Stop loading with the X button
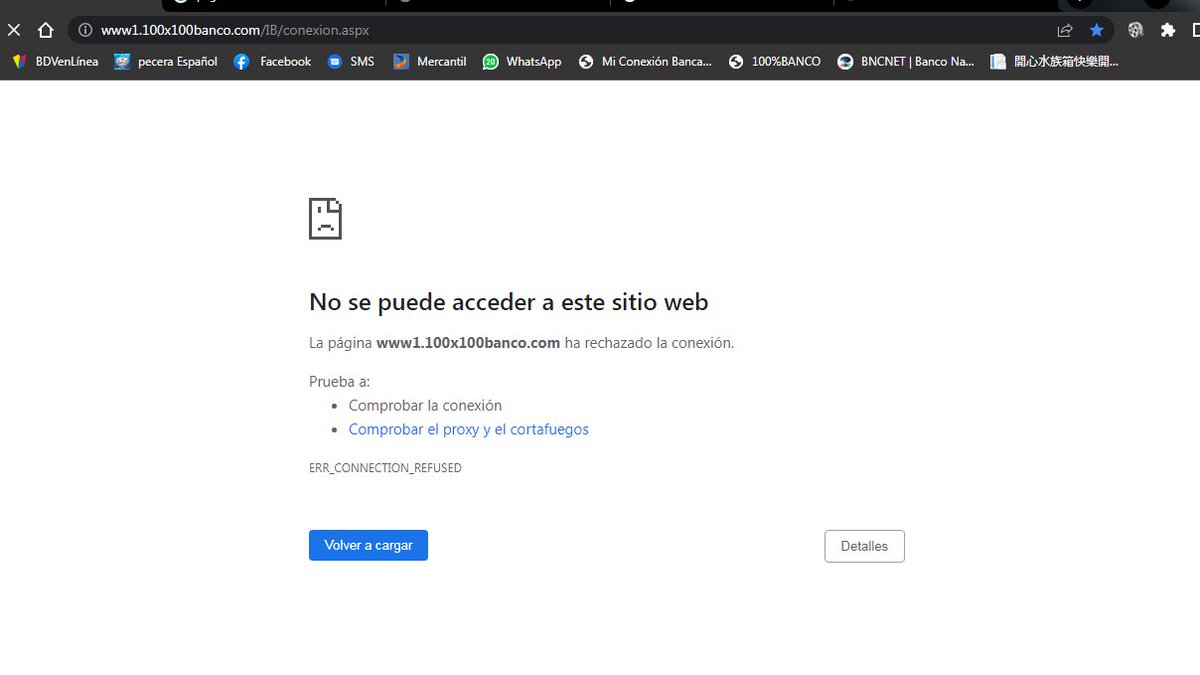The height and width of the screenshot is (675, 1200). tap(14, 30)
